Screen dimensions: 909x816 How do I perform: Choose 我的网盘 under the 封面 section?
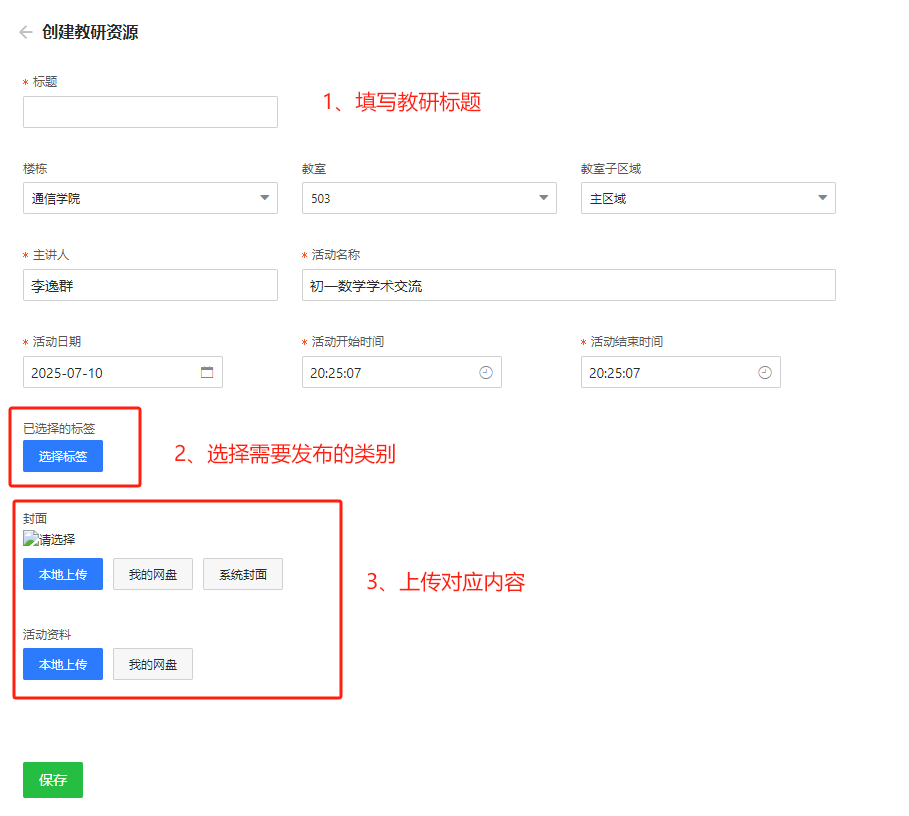[153, 574]
